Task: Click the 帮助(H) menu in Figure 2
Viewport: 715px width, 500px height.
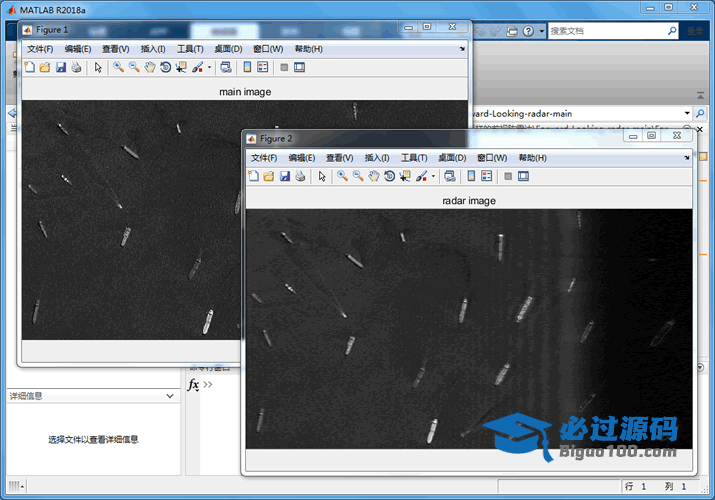Action: coord(533,158)
